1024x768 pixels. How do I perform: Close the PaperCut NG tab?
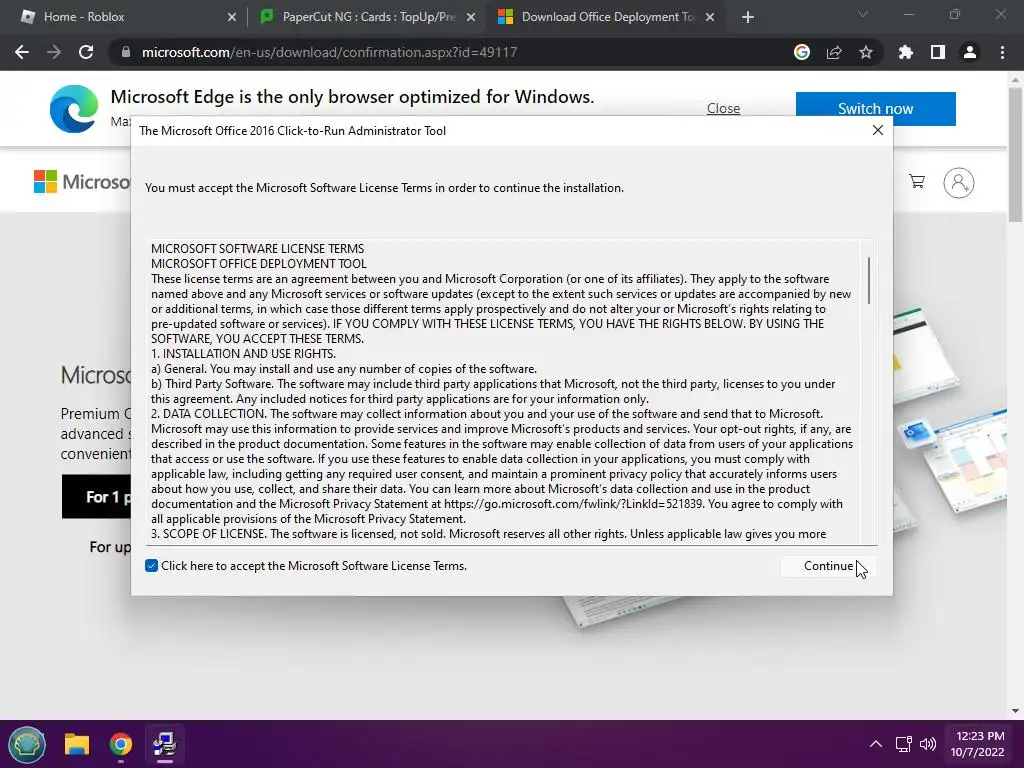point(471,18)
